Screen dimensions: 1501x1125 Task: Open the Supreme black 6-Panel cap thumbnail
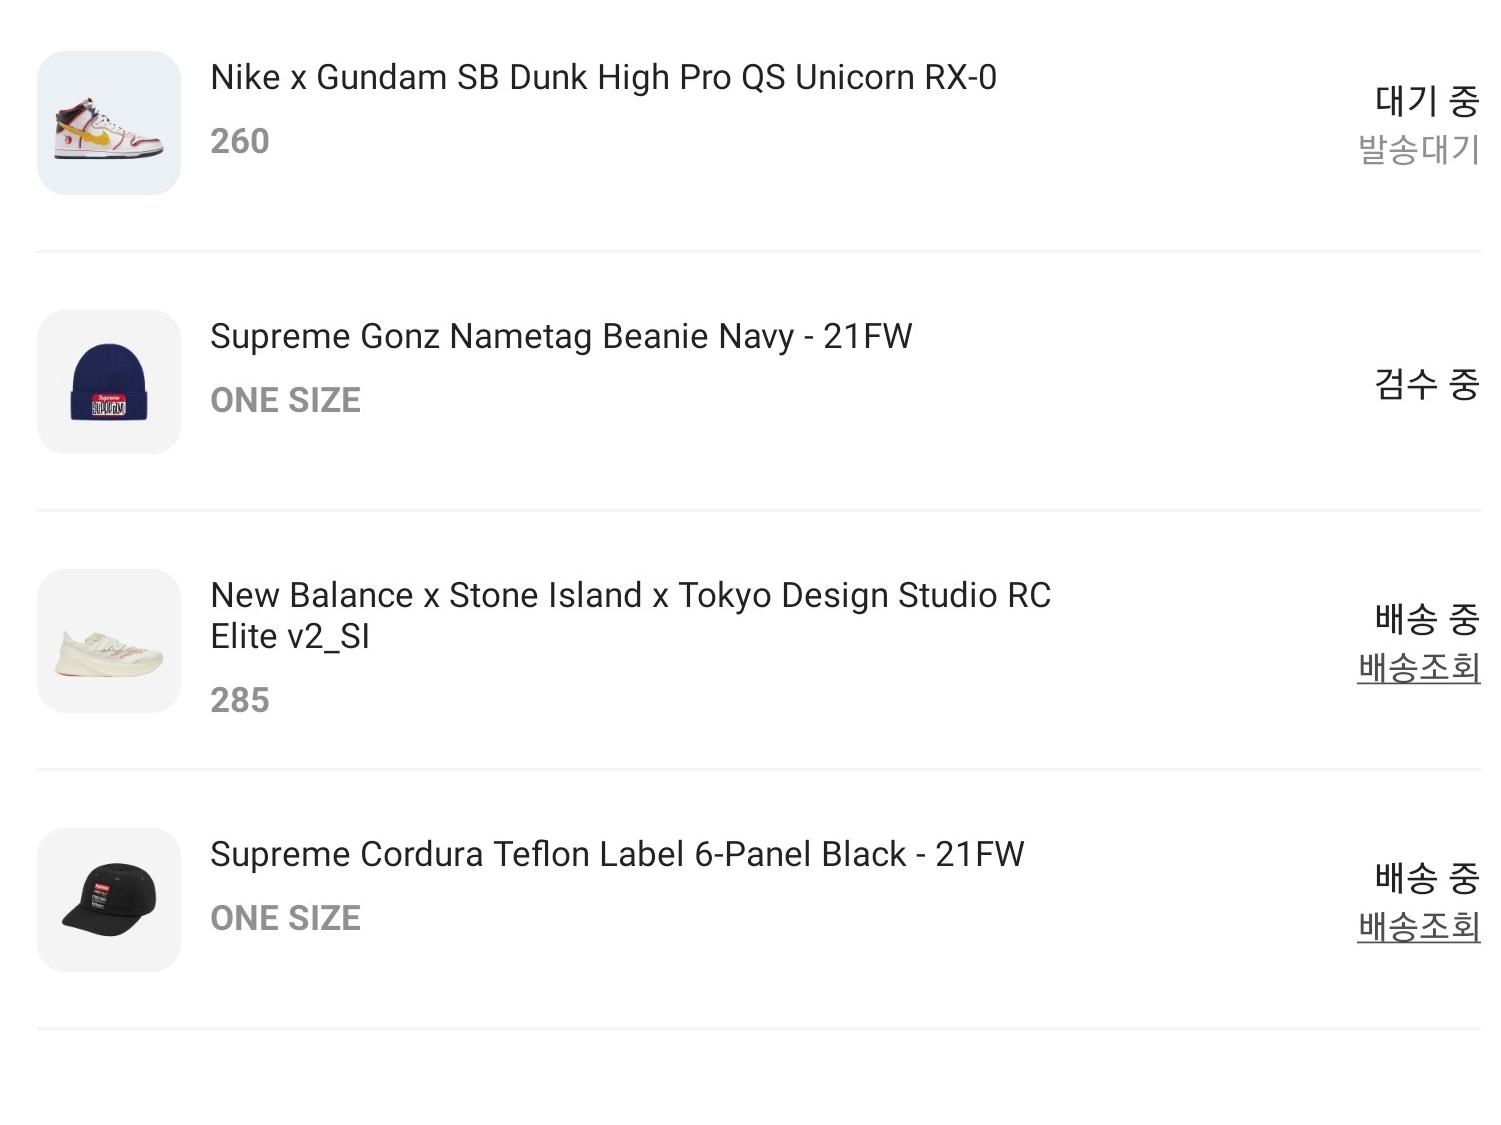(109, 900)
